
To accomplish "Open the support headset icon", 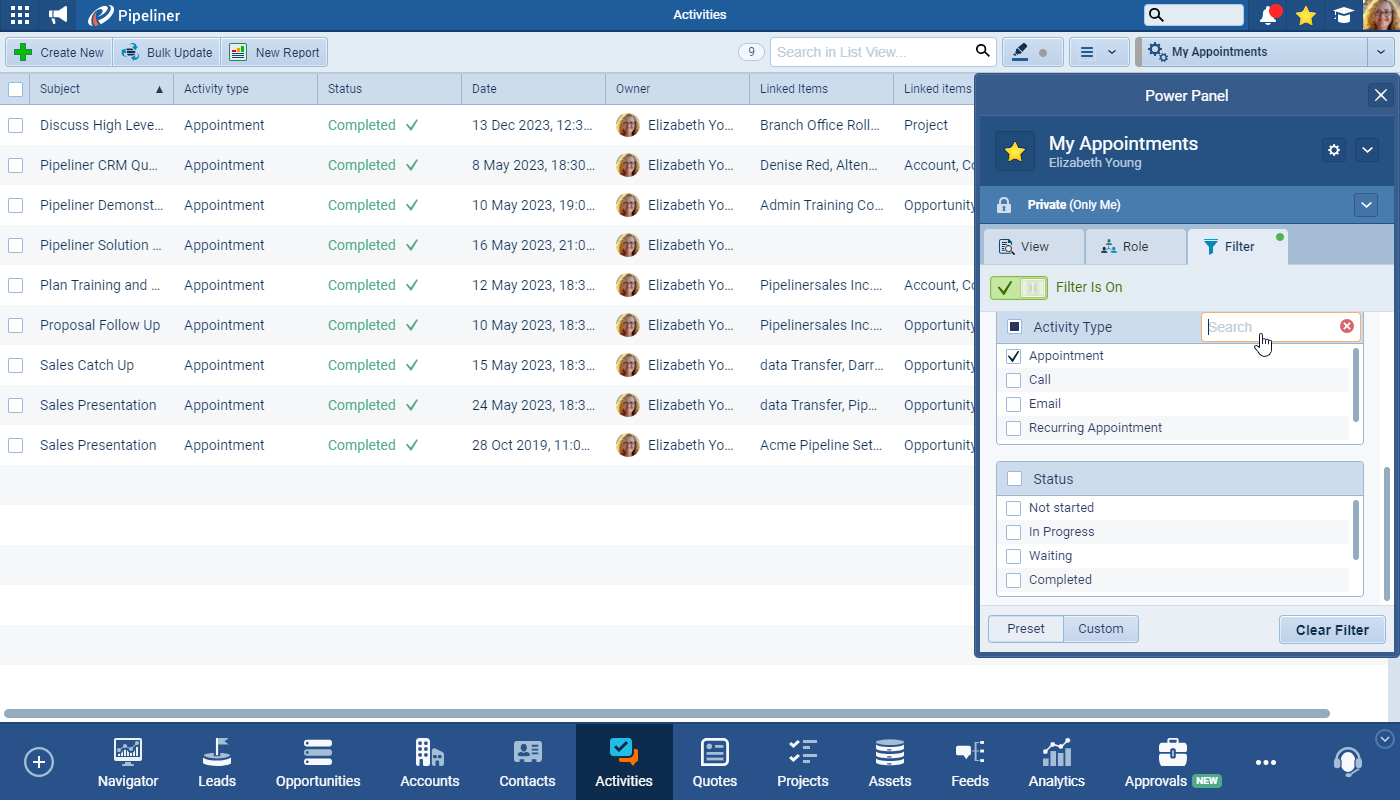I will [1347, 761].
